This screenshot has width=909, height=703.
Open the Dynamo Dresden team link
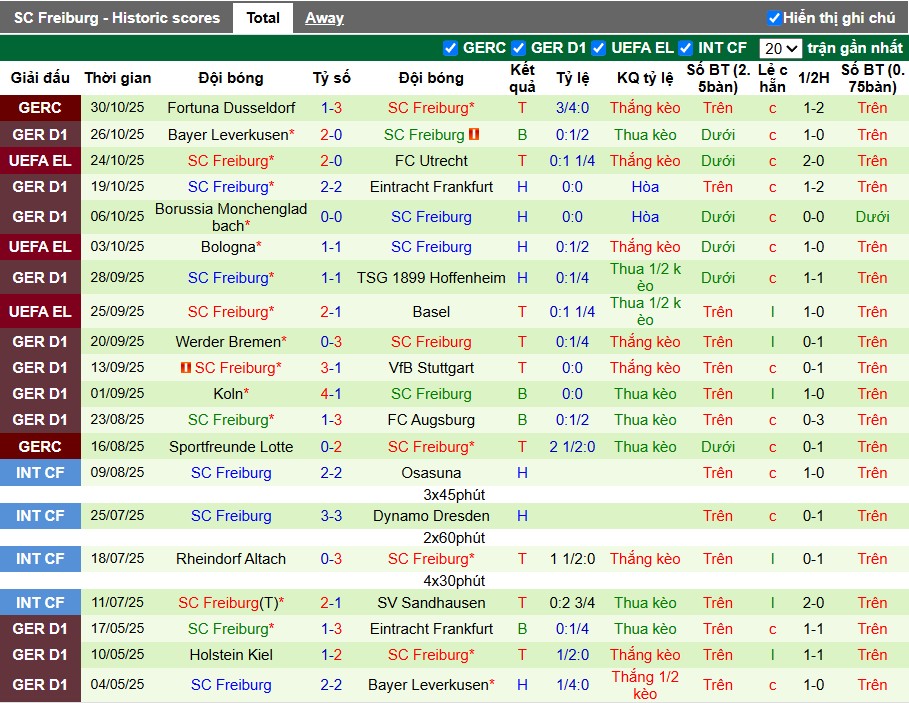(431, 516)
